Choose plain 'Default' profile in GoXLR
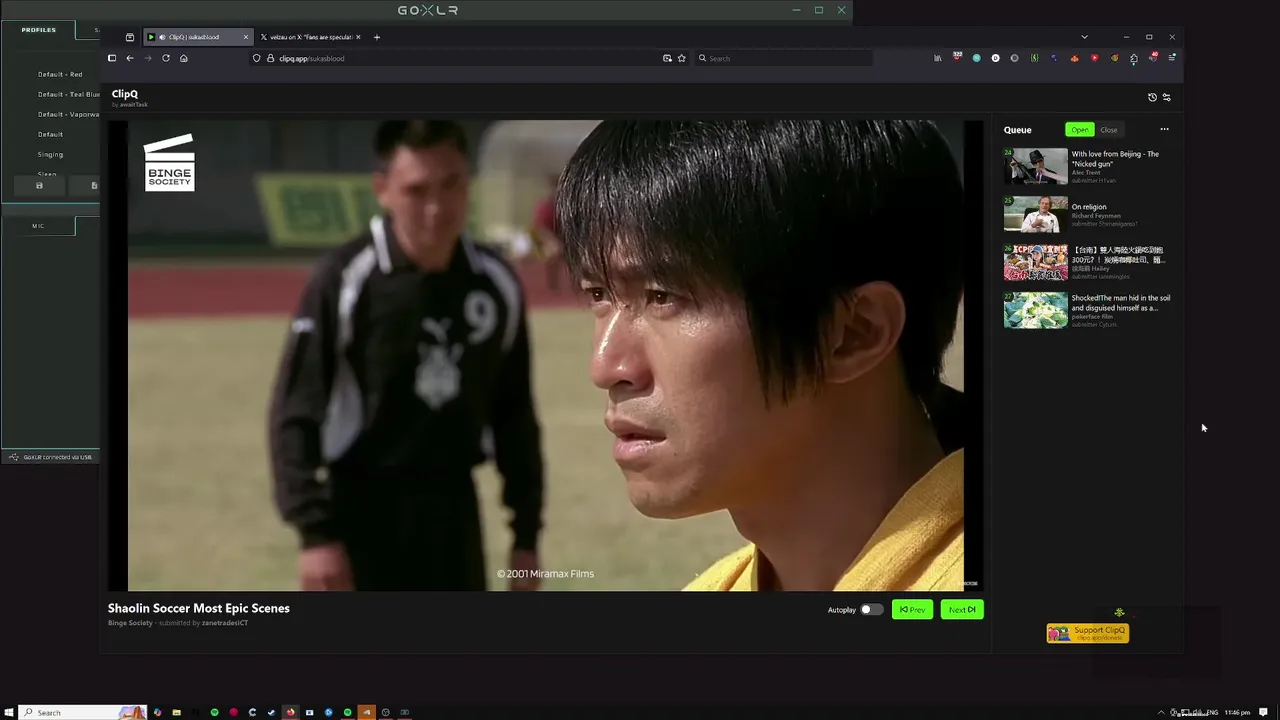 [50, 134]
